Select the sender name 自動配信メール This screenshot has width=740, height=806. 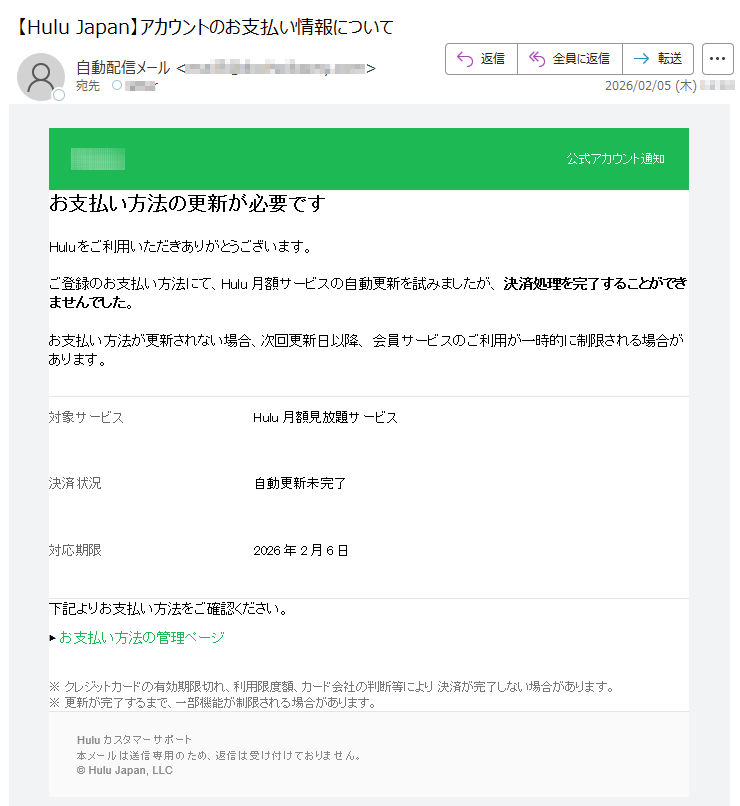(123, 68)
